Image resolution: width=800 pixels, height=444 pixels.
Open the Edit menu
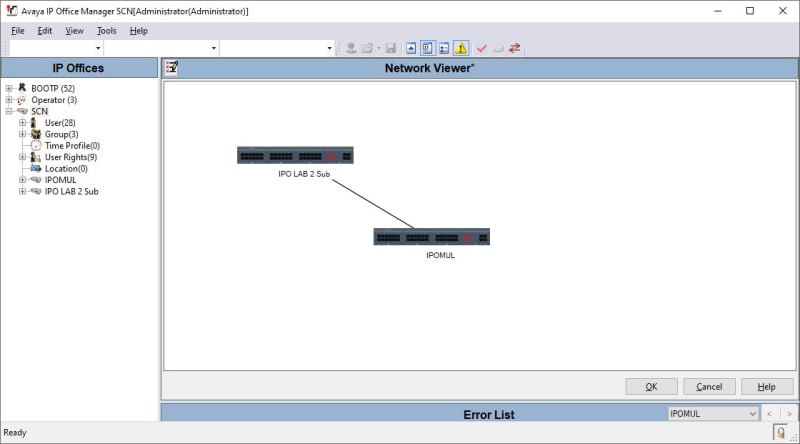[x=45, y=31]
